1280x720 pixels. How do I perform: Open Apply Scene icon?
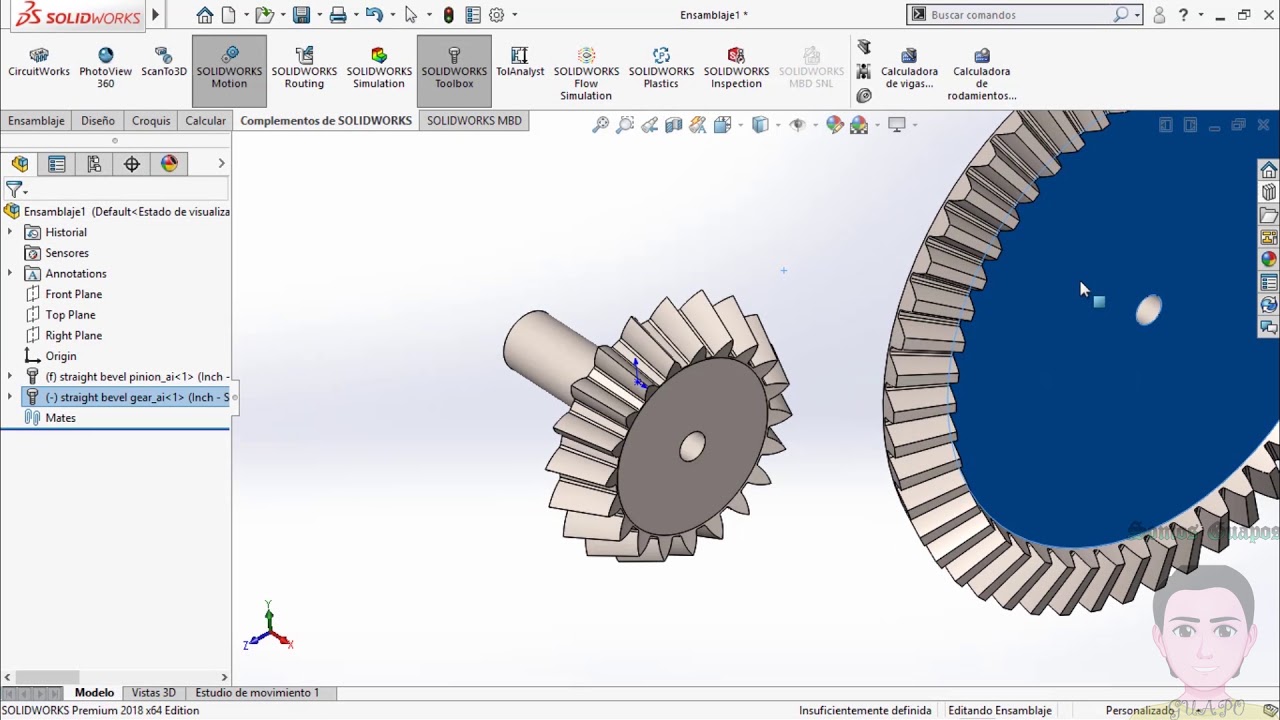coord(859,125)
